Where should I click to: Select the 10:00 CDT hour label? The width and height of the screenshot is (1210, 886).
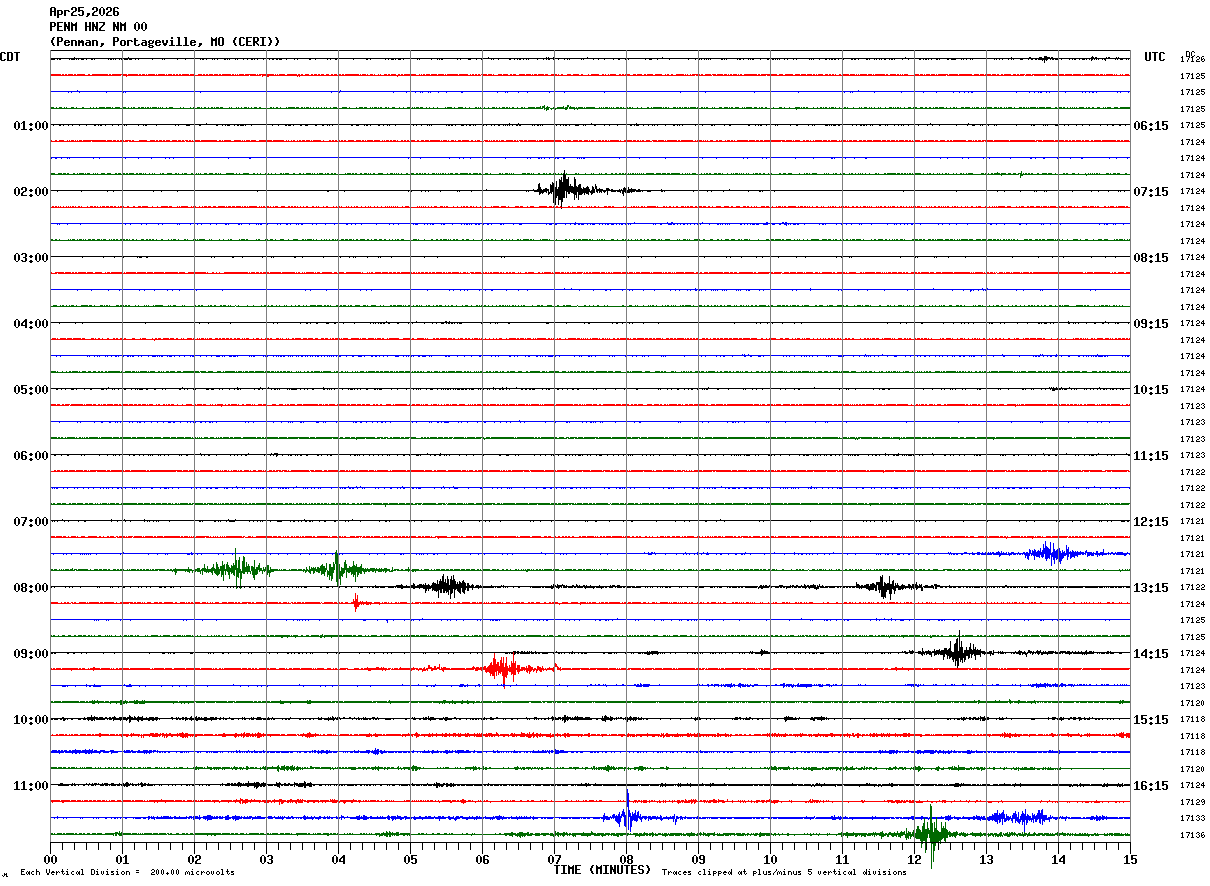pyautogui.click(x=30, y=720)
